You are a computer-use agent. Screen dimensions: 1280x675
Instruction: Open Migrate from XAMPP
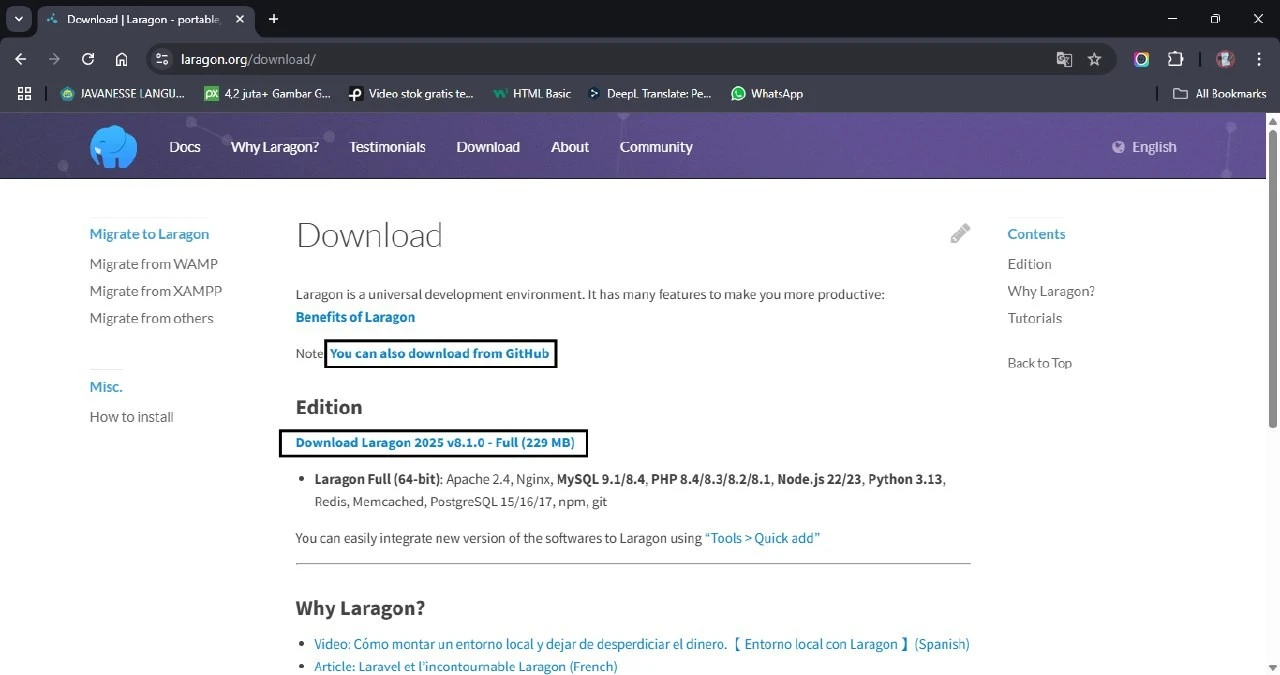pos(156,291)
